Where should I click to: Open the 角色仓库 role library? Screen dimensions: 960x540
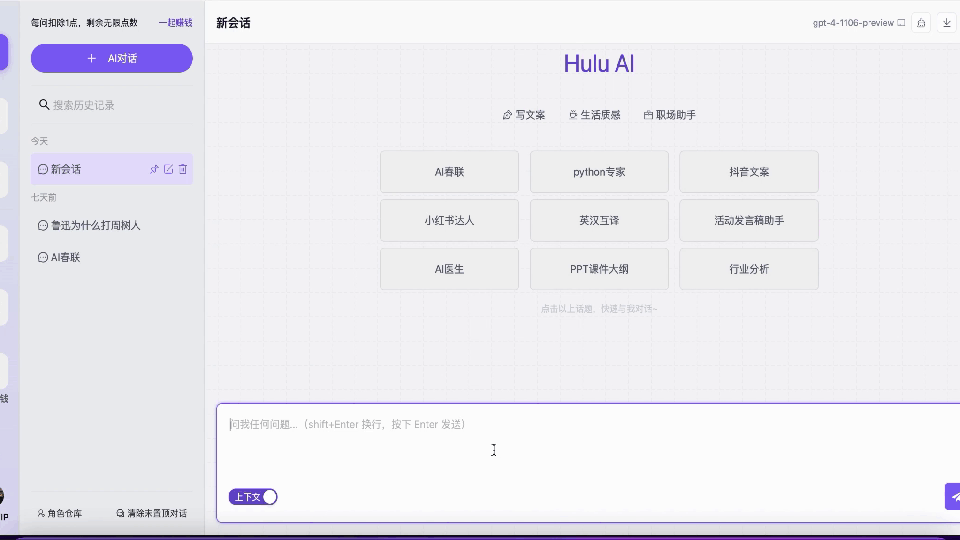click(59, 513)
